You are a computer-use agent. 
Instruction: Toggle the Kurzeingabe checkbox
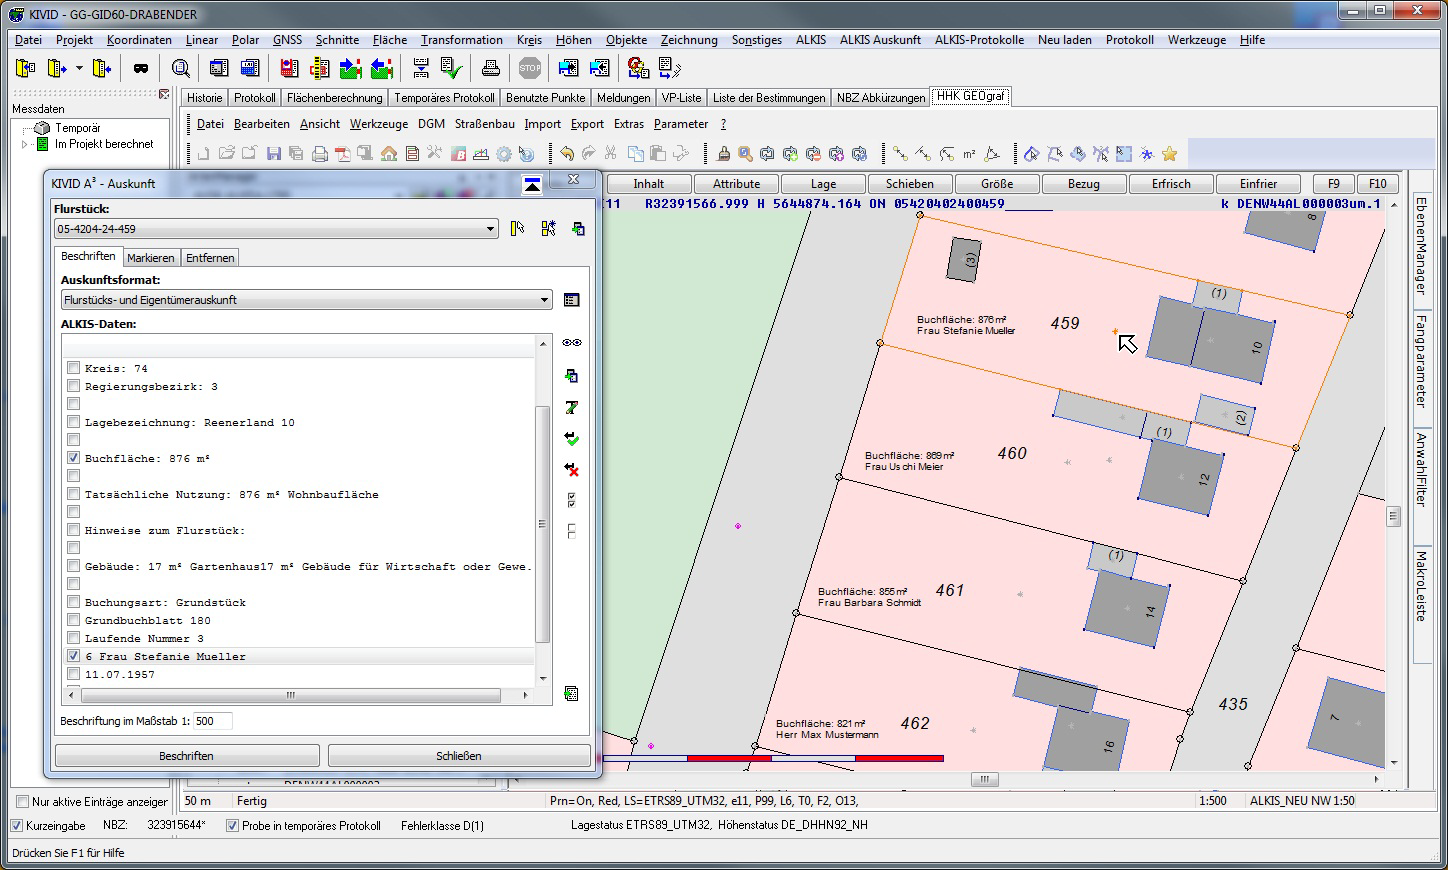click(17, 826)
